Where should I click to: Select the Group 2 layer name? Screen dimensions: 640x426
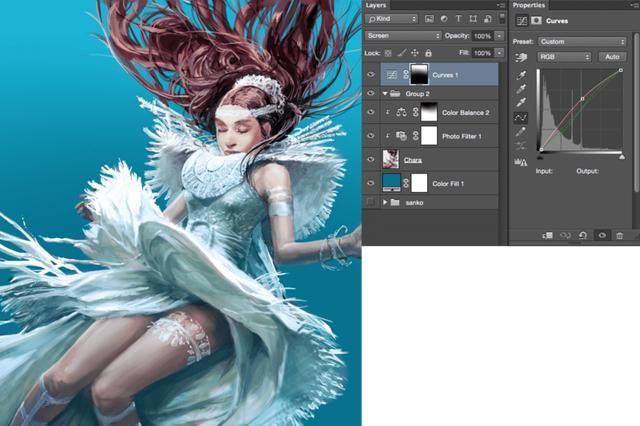click(418, 94)
